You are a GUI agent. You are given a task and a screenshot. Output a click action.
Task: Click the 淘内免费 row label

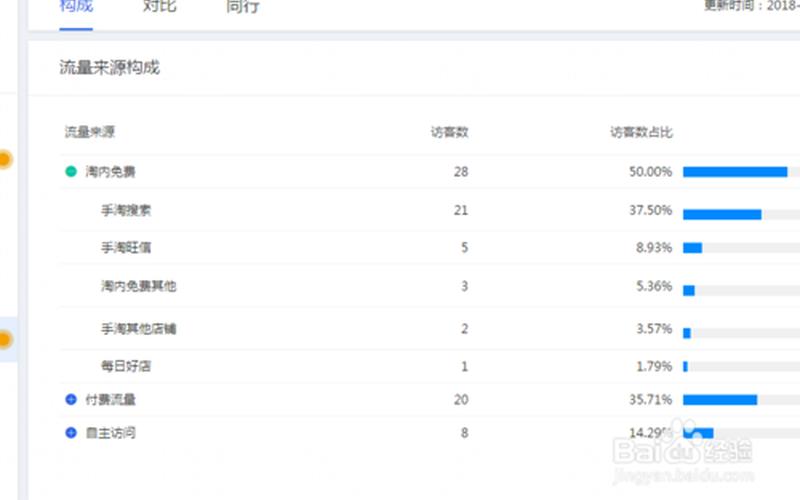point(110,171)
